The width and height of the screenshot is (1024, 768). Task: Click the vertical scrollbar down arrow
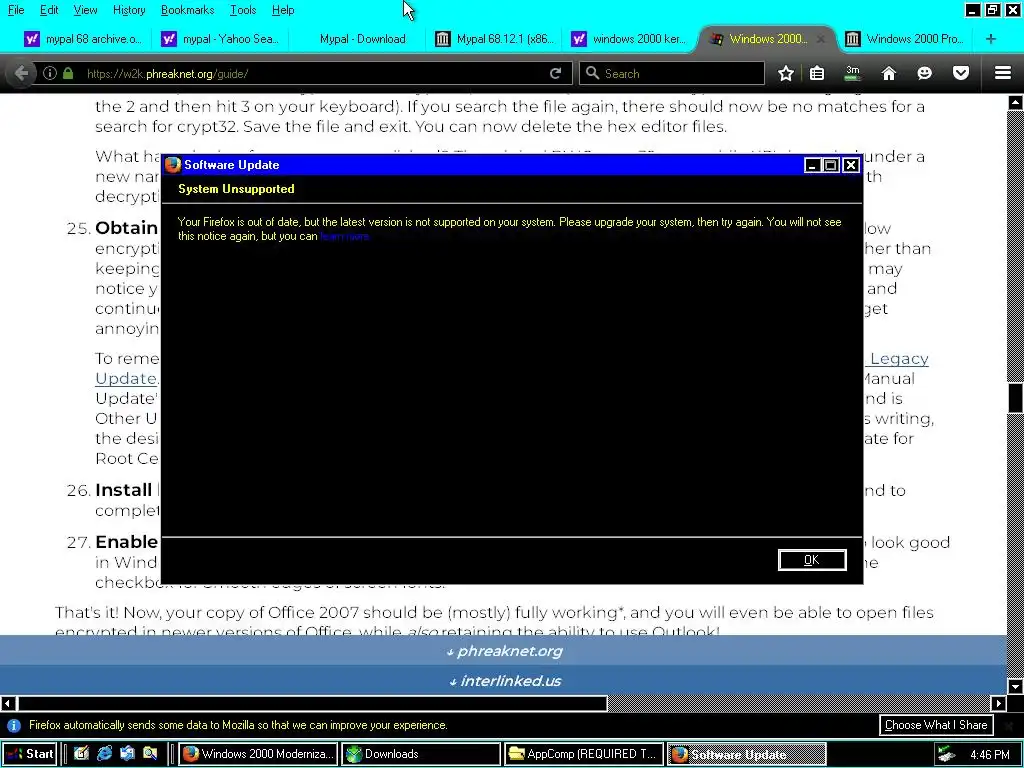tap(1016, 686)
